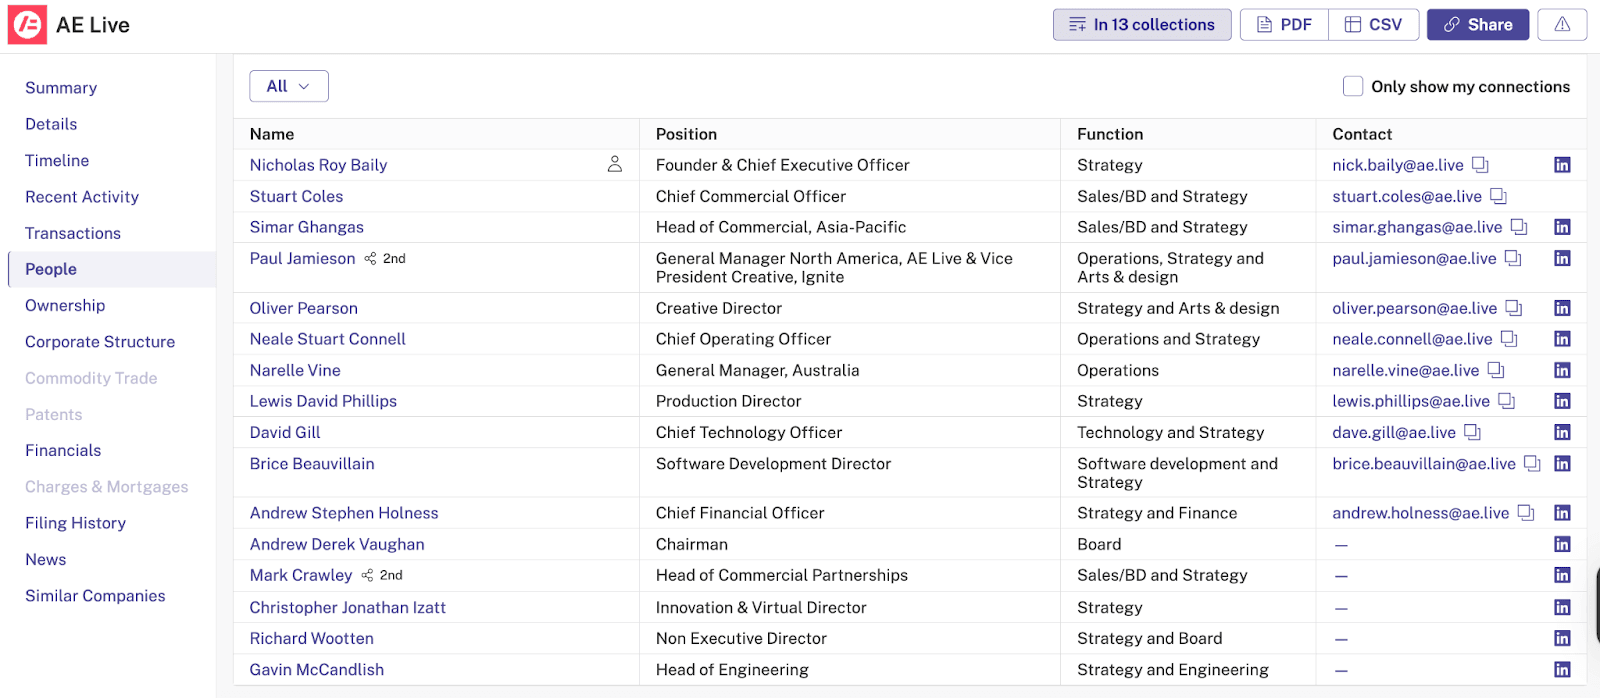
Task: Open Corporate Structure page
Action: (100, 342)
